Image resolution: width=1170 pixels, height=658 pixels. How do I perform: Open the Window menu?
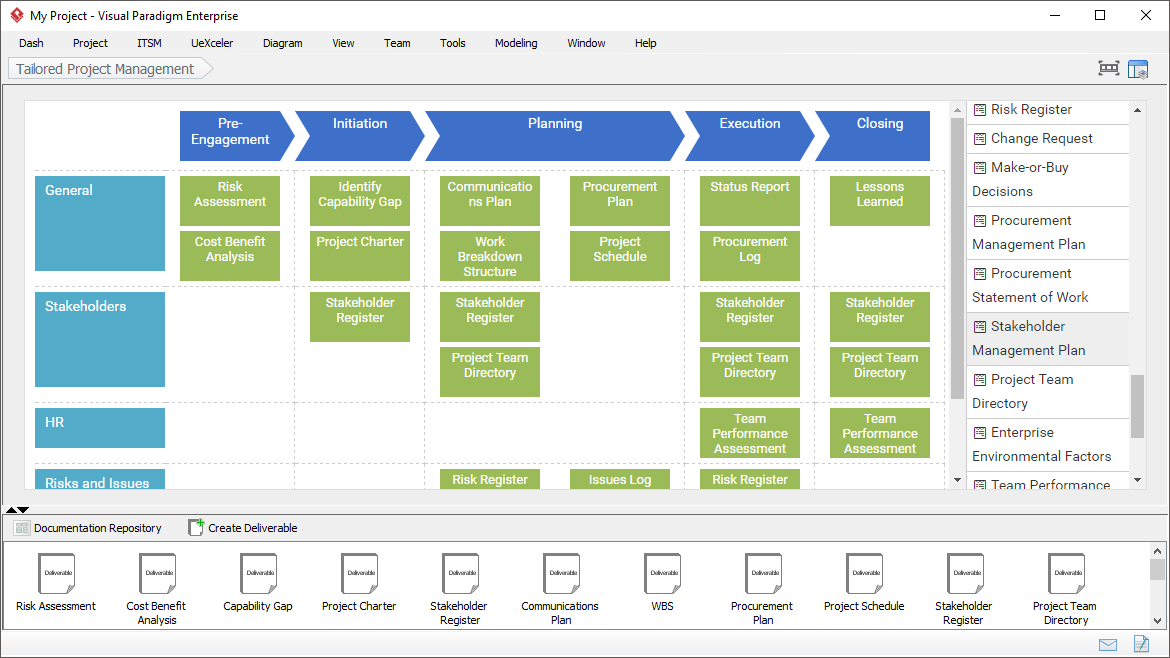(586, 43)
